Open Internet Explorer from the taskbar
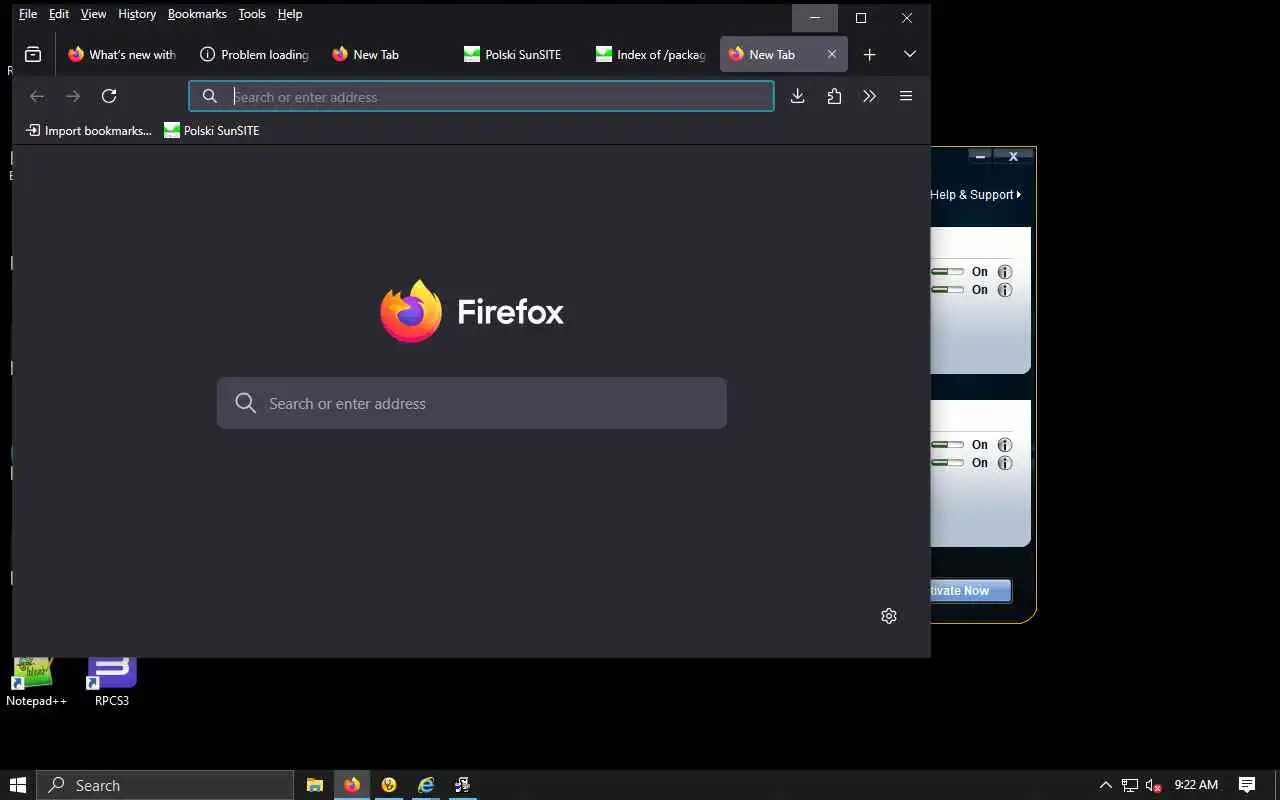This screenshot has height=800, width=1280. point(426,785)
